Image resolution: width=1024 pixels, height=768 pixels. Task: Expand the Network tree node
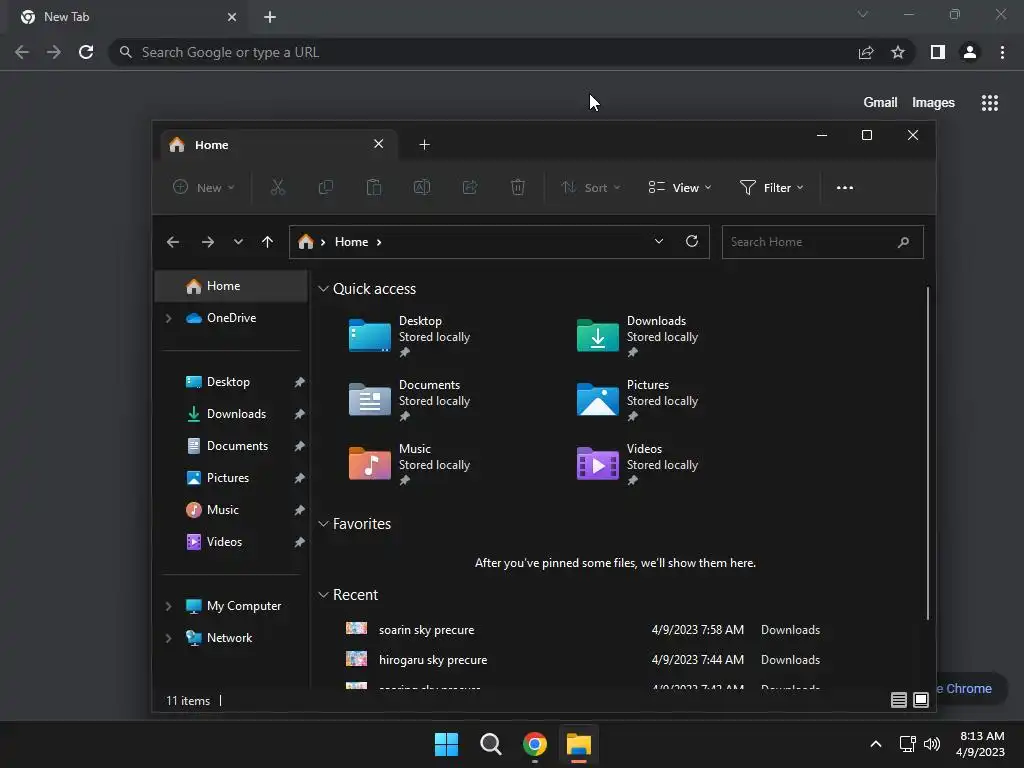[168, 638]
